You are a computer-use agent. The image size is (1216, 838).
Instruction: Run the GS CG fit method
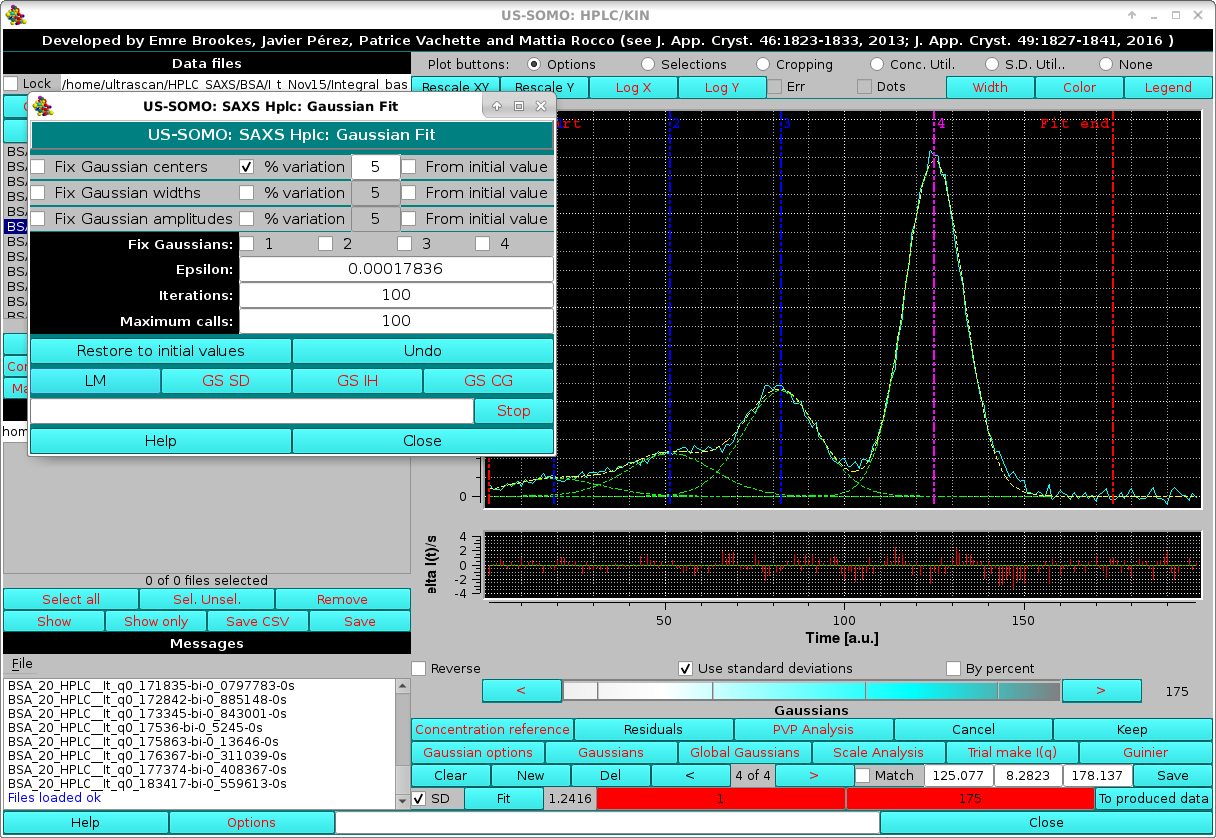click(488, 381)
